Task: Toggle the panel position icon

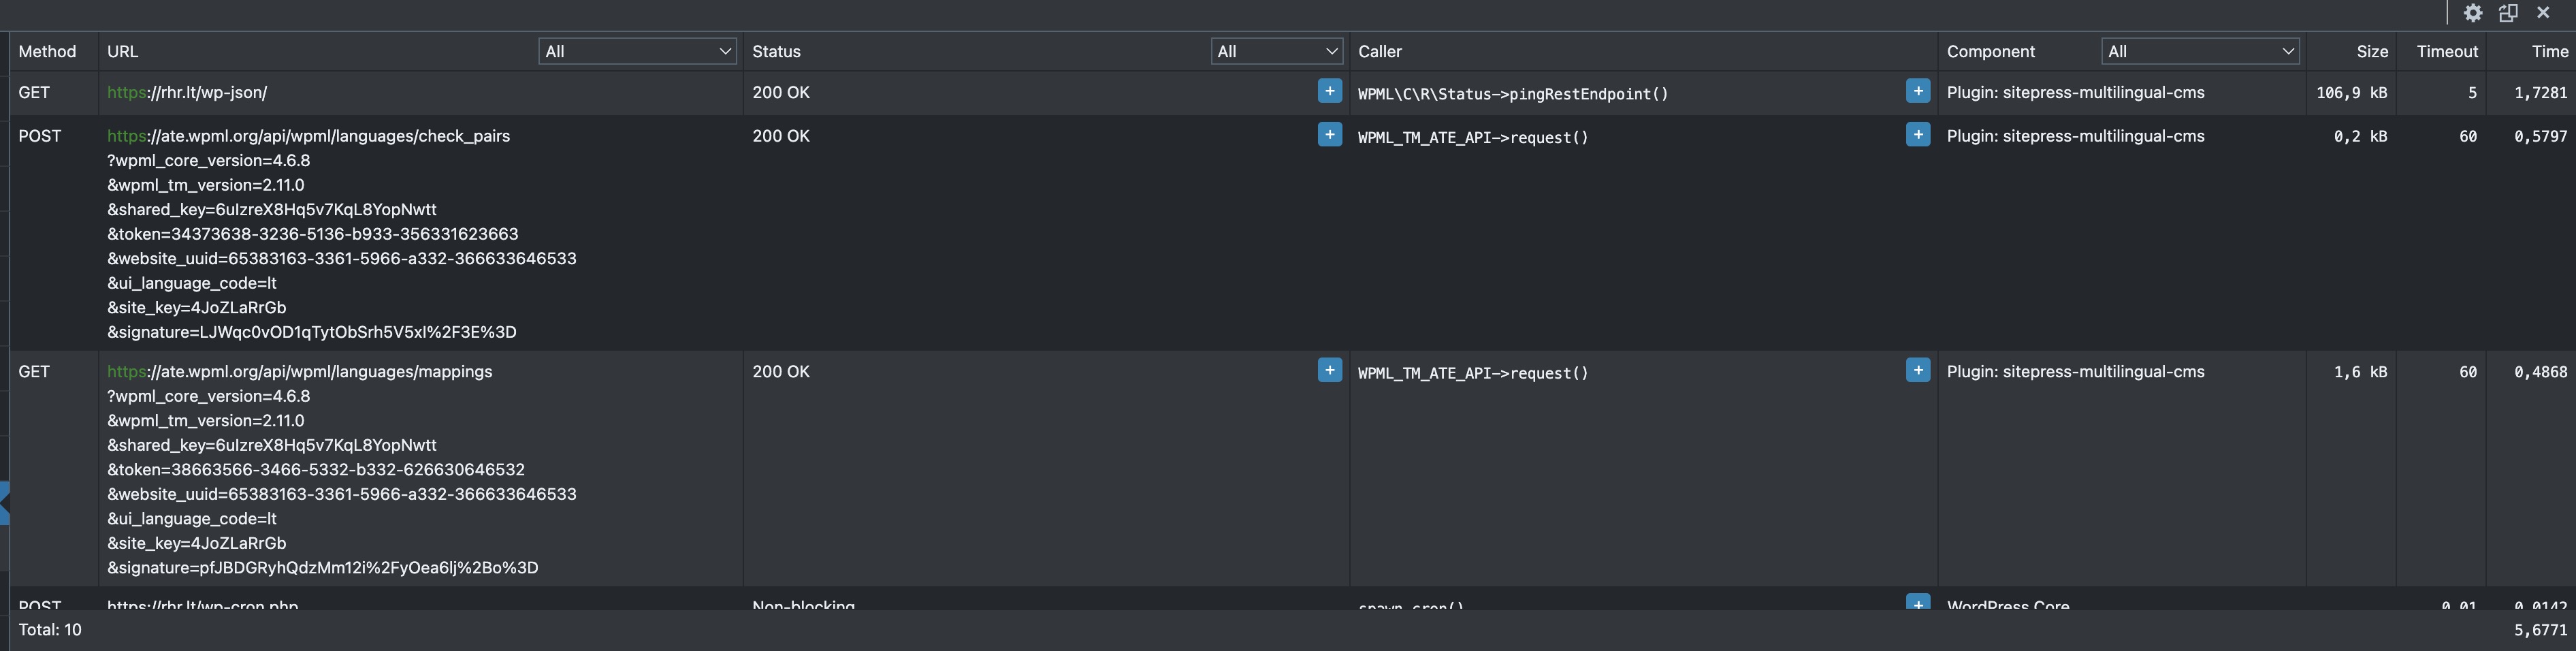Action: (x=2508, y=13)
